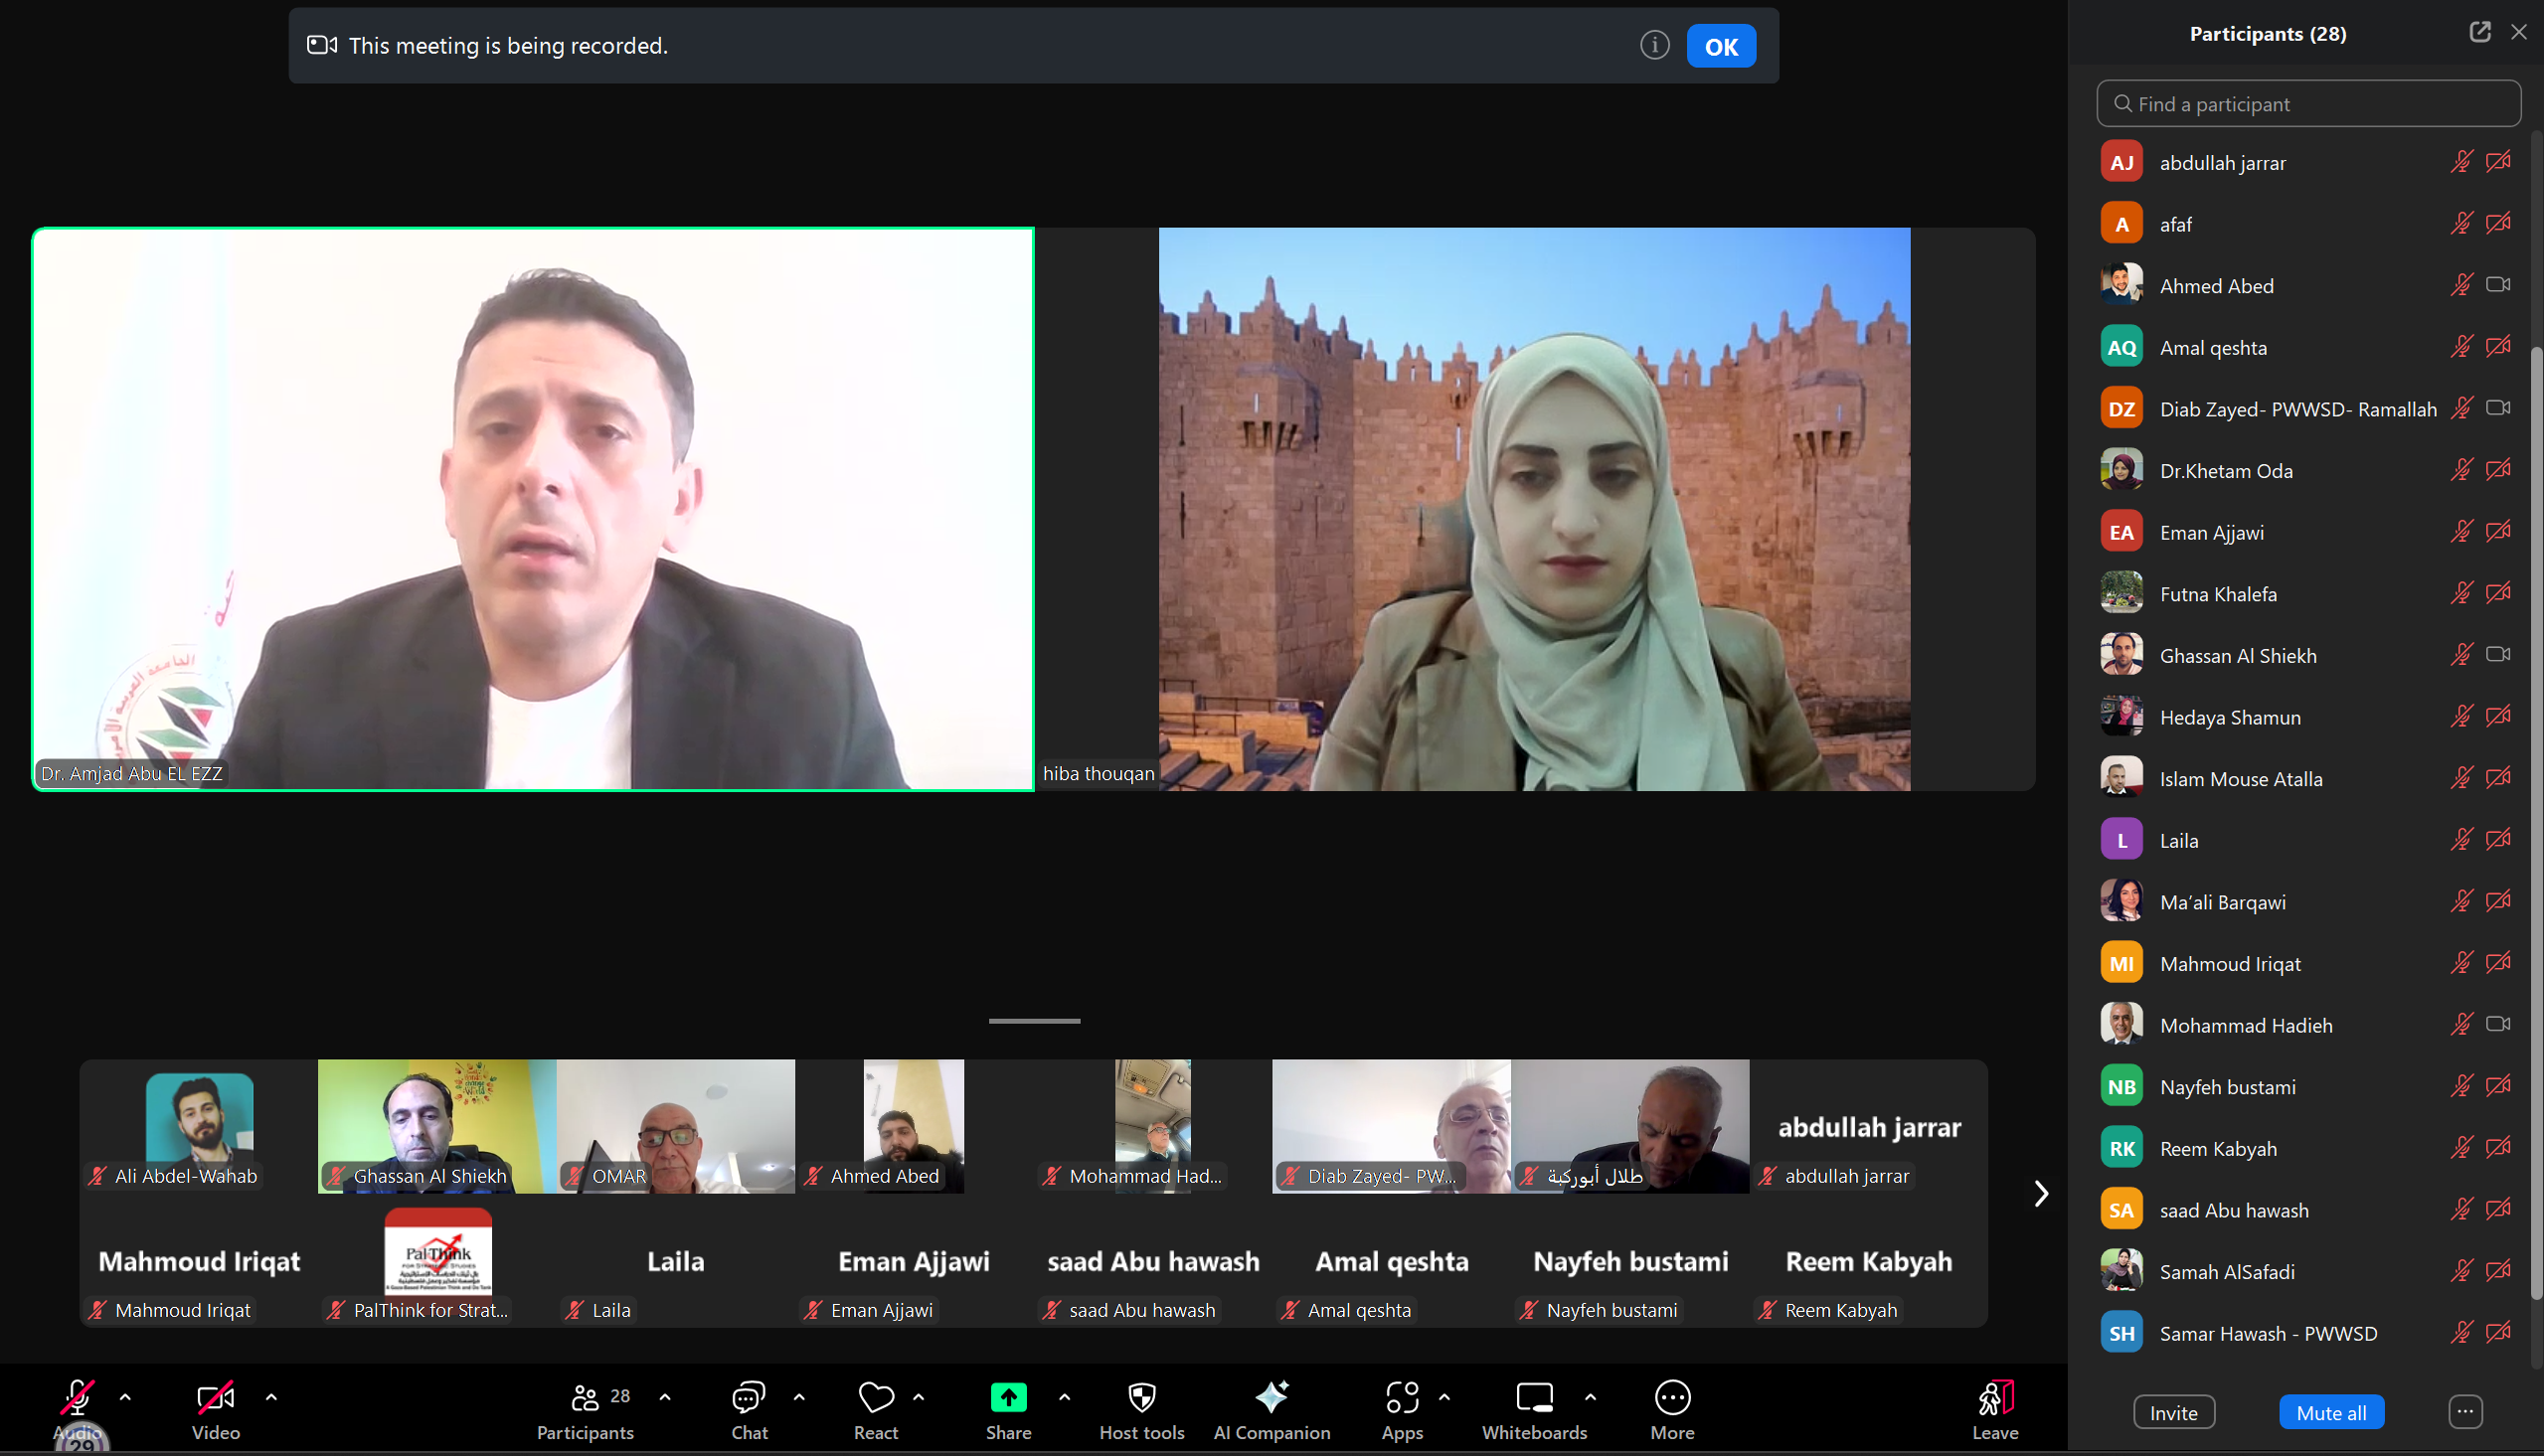Screen dimensions: 2544x1456
Task: Open Host tools shield icon
Action: click(1141, 1397)
